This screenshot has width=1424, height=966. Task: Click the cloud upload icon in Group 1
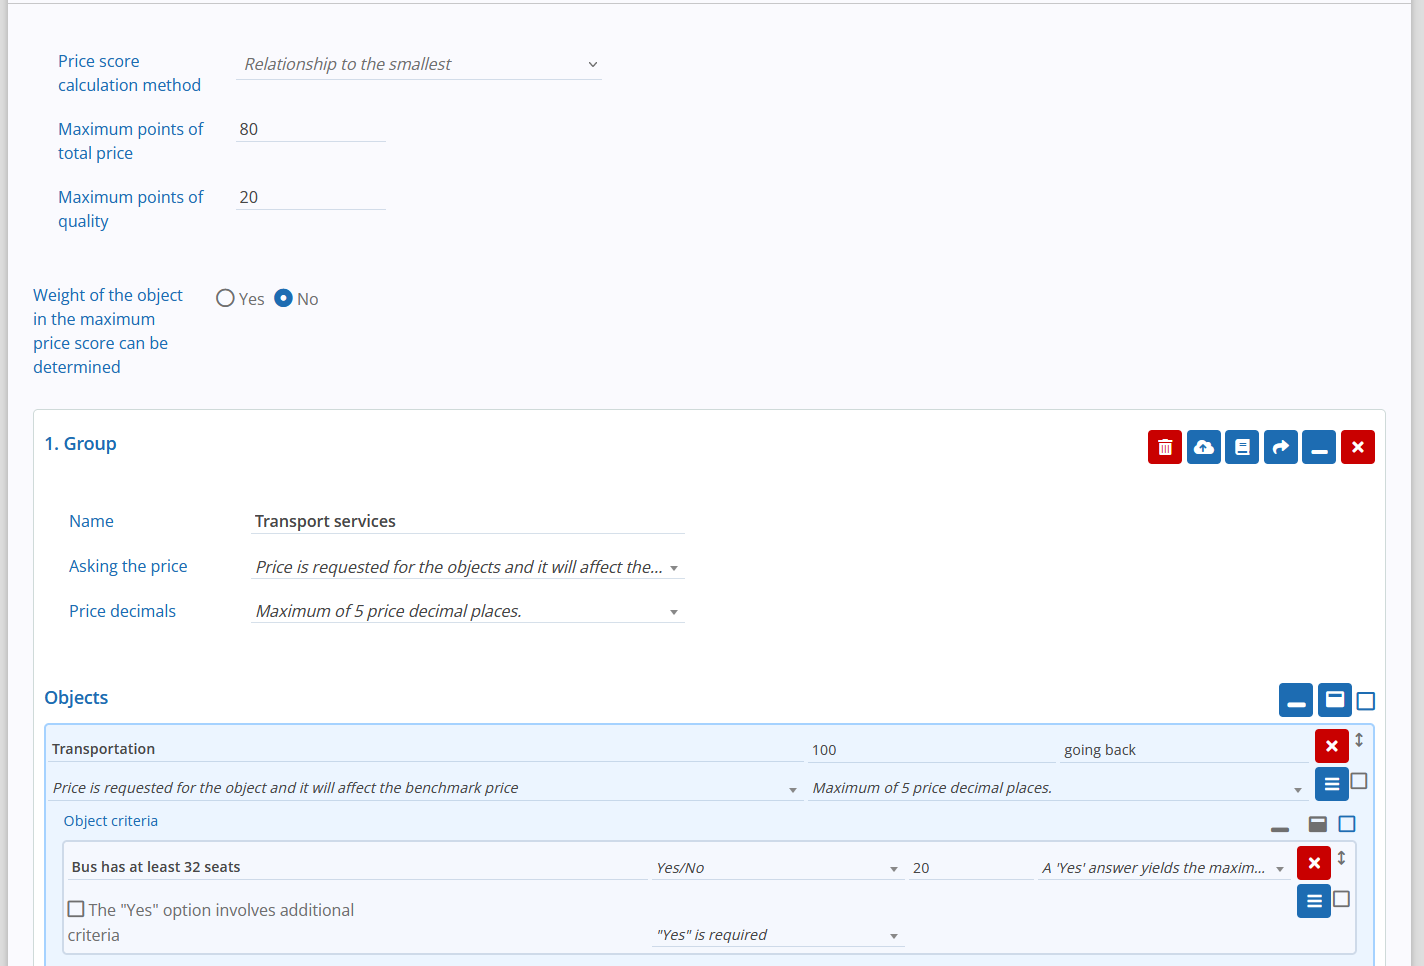pos(1204,447)
